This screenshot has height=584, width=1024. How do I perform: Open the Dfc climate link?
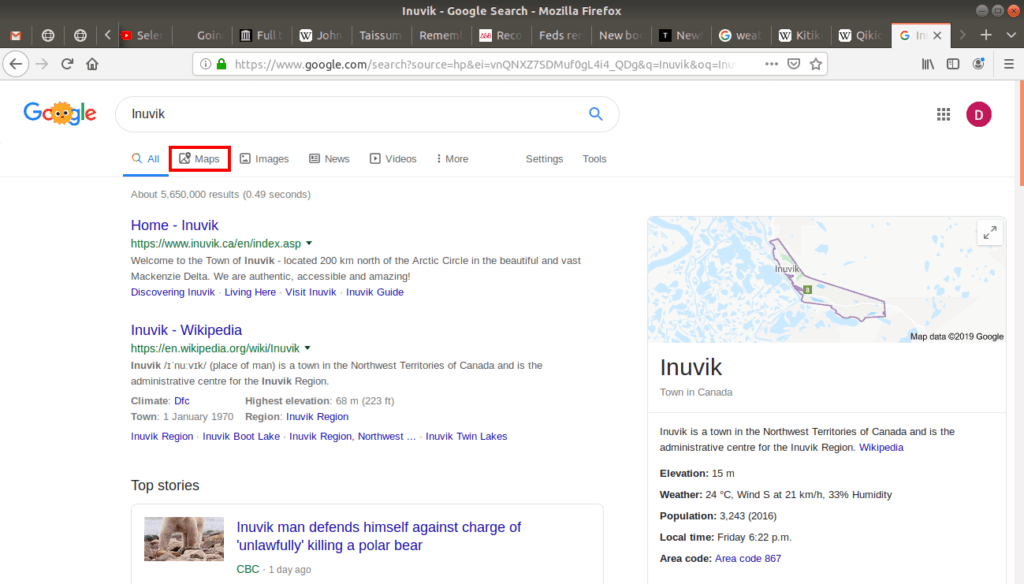(x=182, y=400)
